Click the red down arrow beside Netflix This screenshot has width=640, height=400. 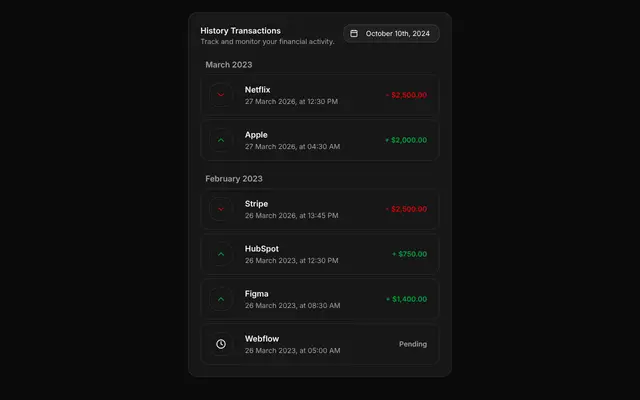coord(221,95)
